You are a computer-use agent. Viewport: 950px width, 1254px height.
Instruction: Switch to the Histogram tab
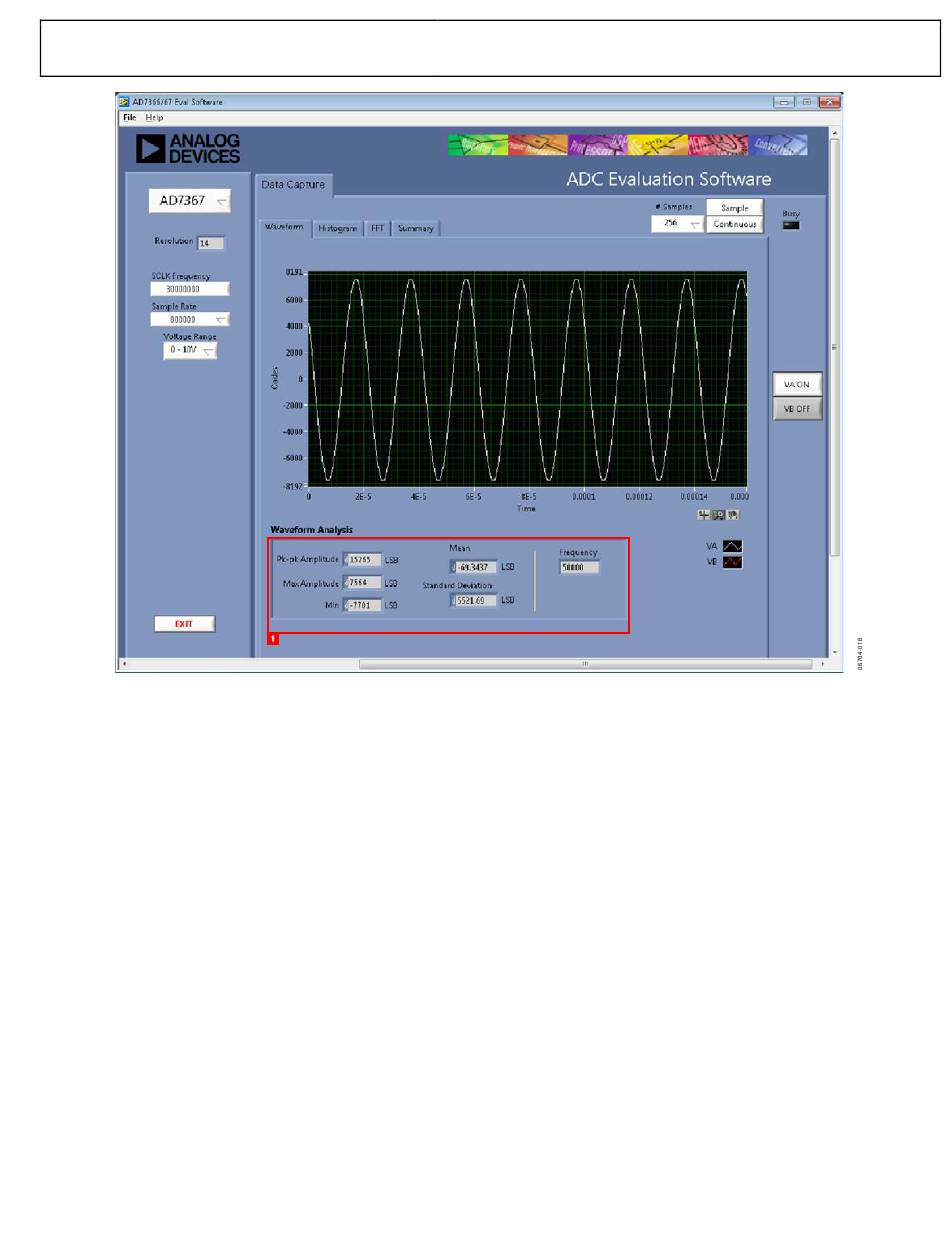[337, 229]
